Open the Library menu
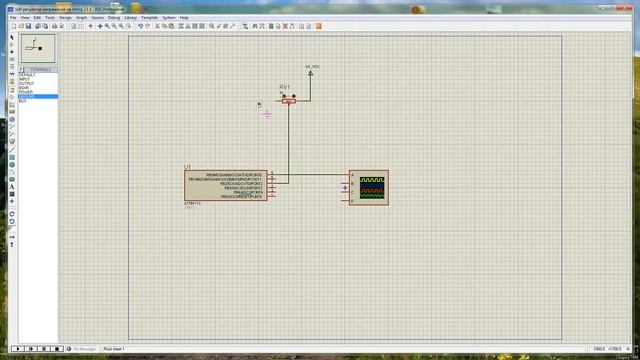Image resolution: width=640 pixels, height=360 pixels. (130, 18)
